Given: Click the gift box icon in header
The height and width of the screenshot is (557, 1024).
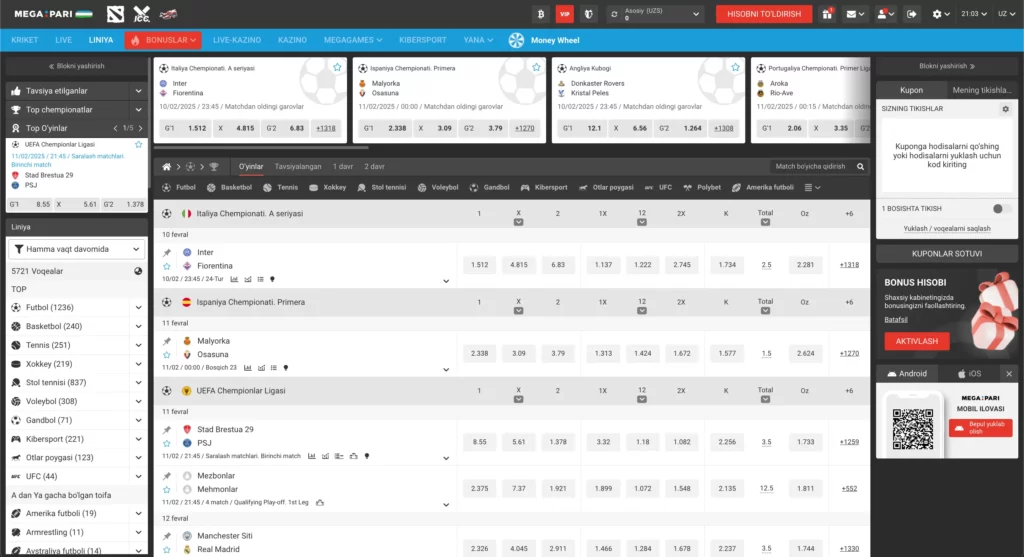Looking at the screenshot, I should coord(827,14).
